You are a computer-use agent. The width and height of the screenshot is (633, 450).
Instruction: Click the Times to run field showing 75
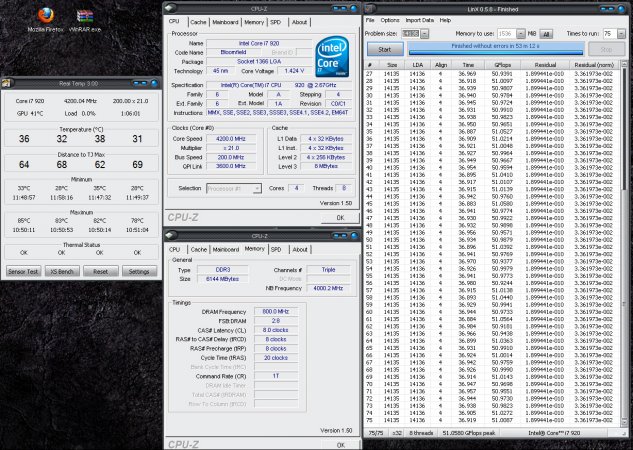[x=610, y=34]
